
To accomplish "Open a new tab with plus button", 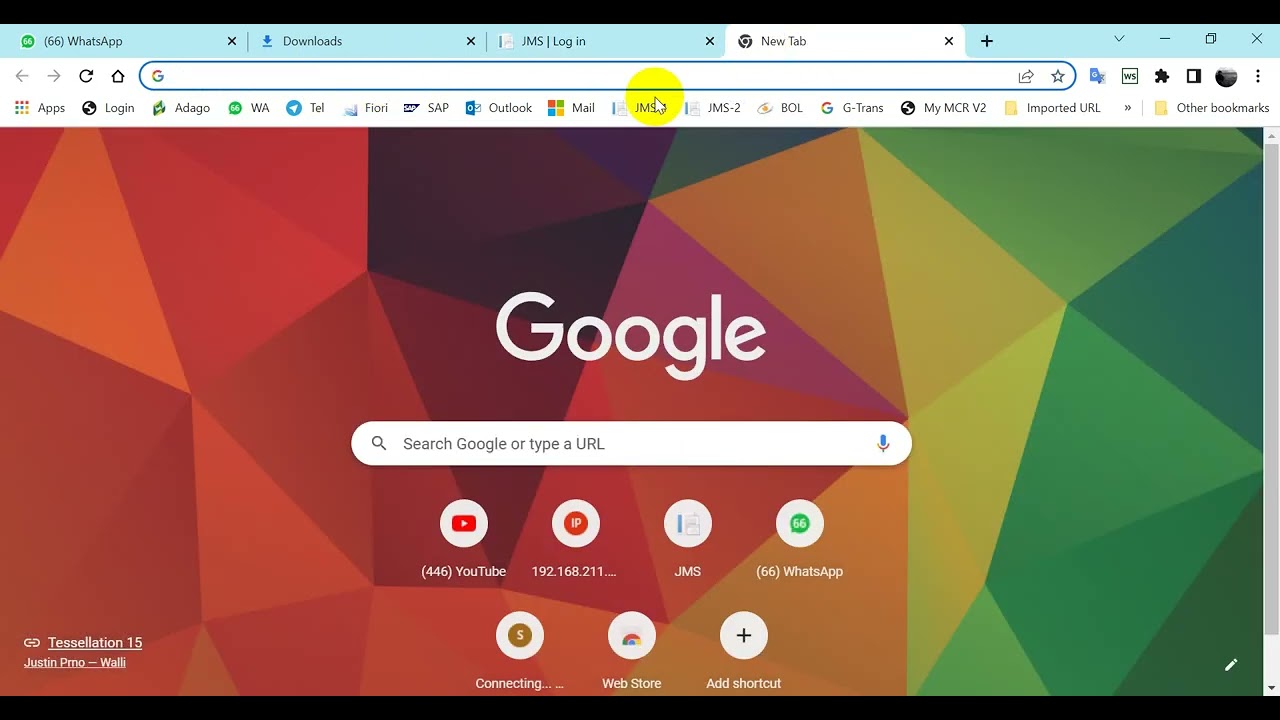I will pos(987,41).
